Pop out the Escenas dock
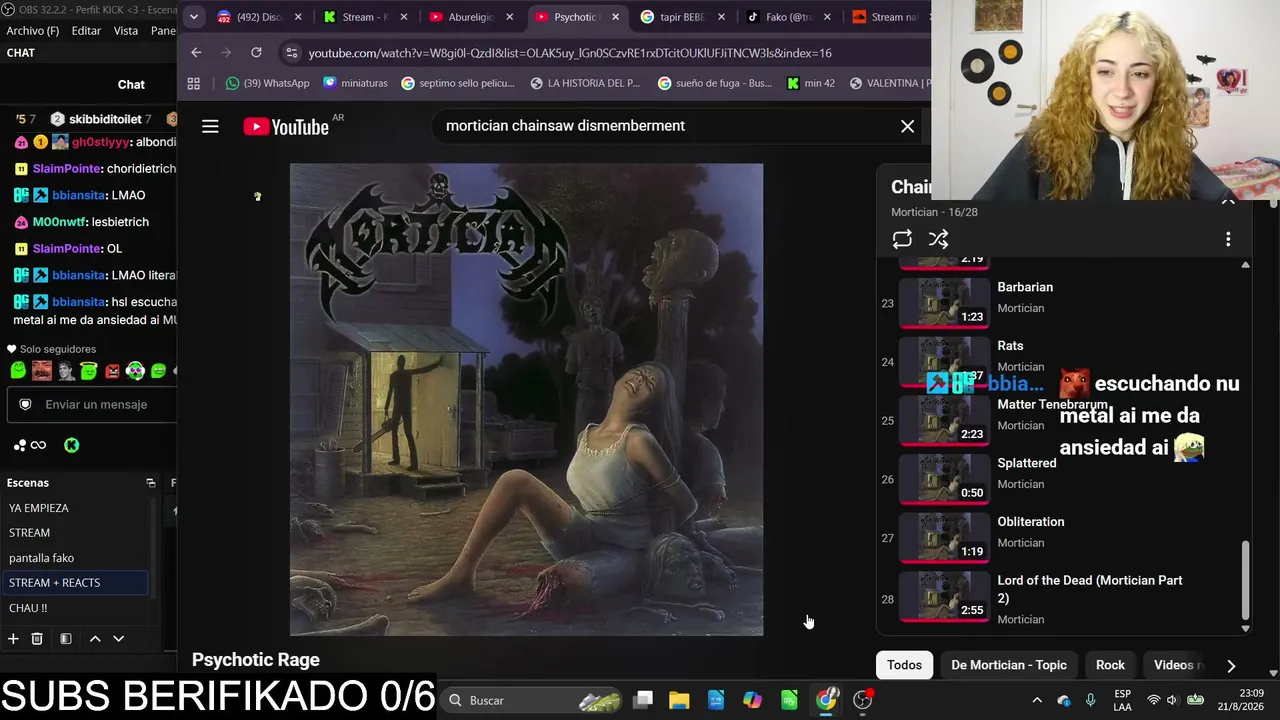 [x=151, y=483]
